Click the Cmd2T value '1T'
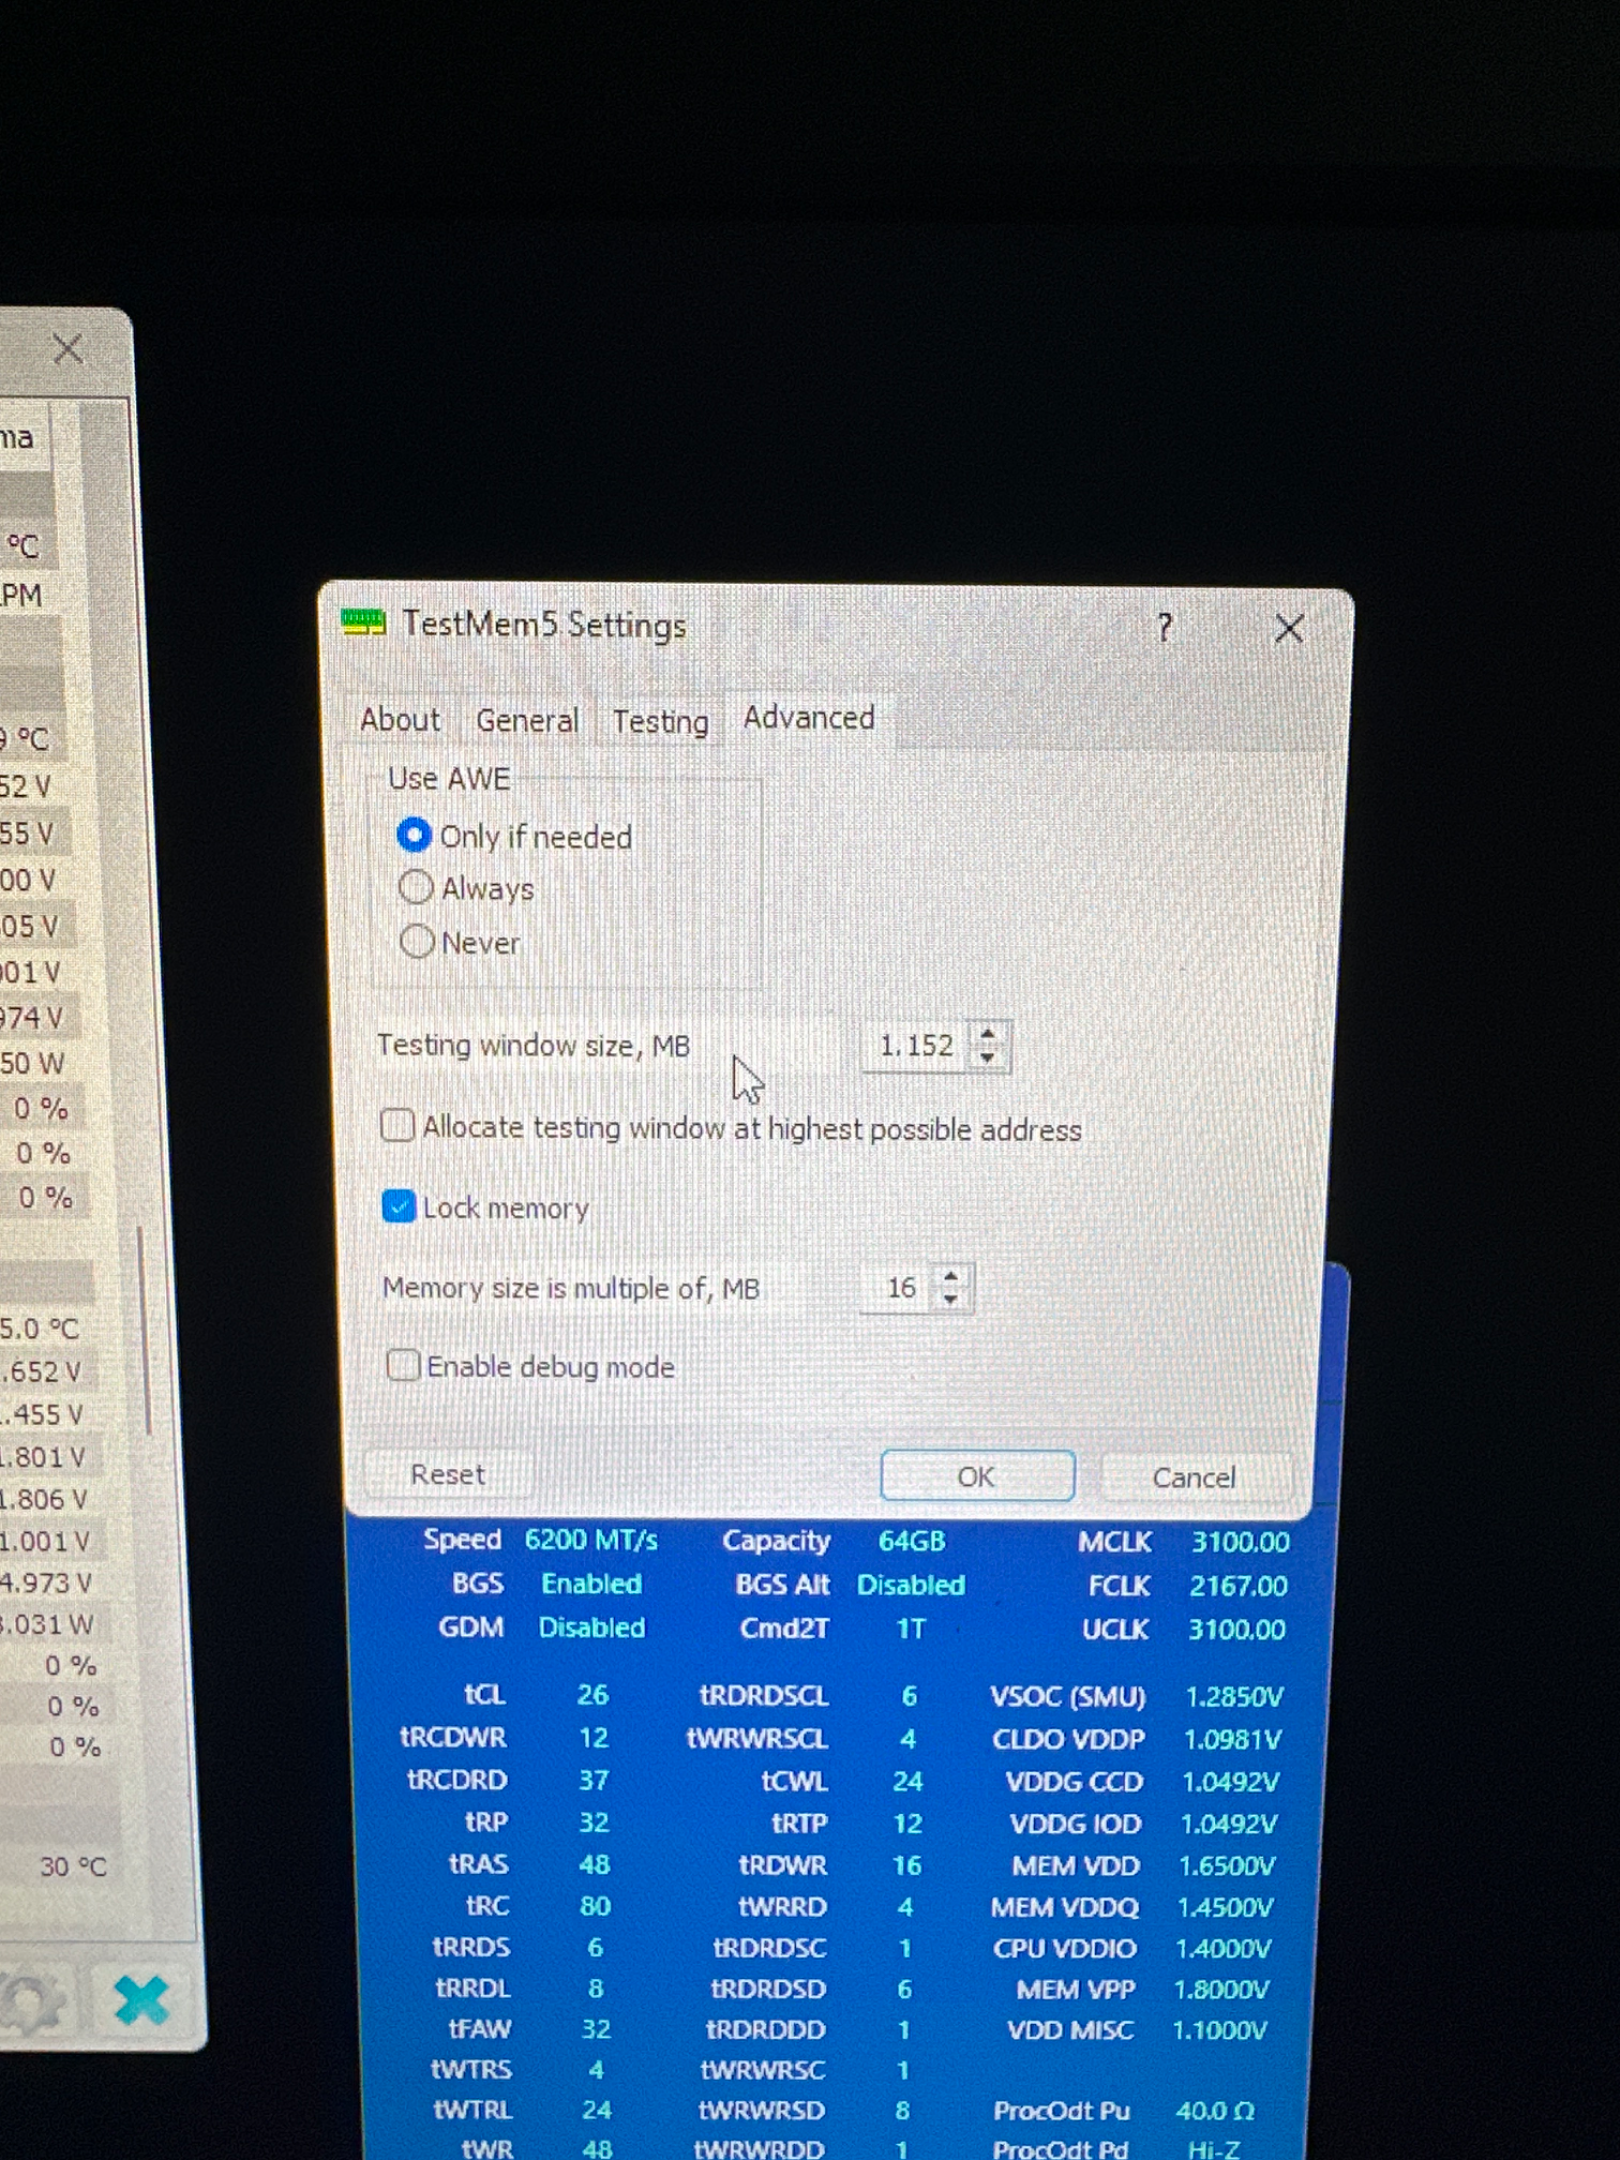The height and width of the screenshot is (2160, 1620). tap(910, 1629)
